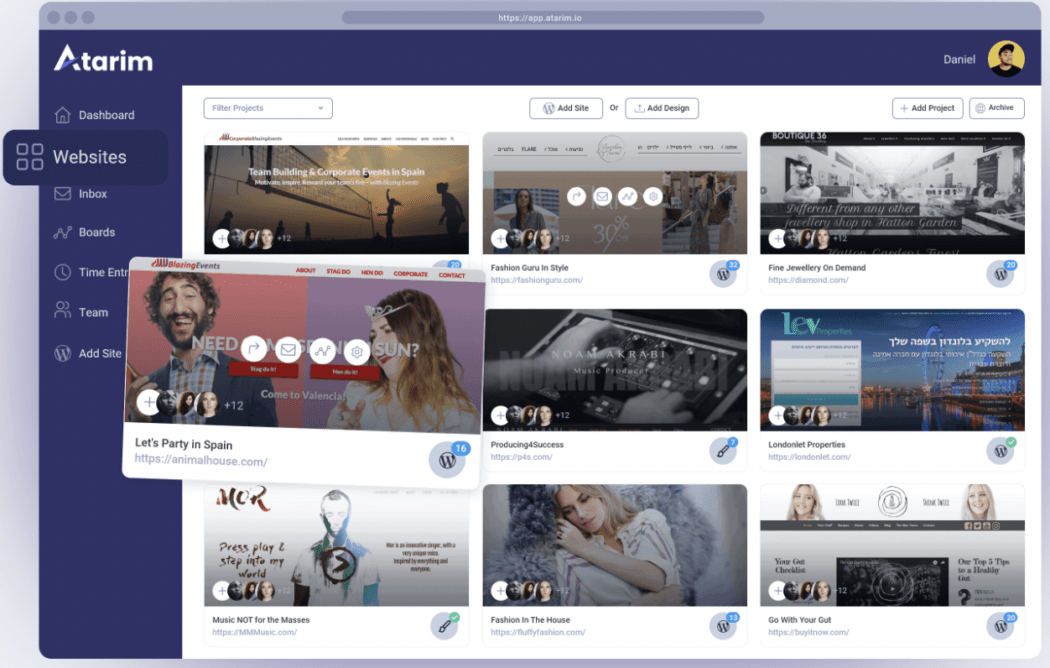Select the analytics icon on Fashion Guru card
The width and height of the screenshot is (1050, 668).
pos(627,196)
